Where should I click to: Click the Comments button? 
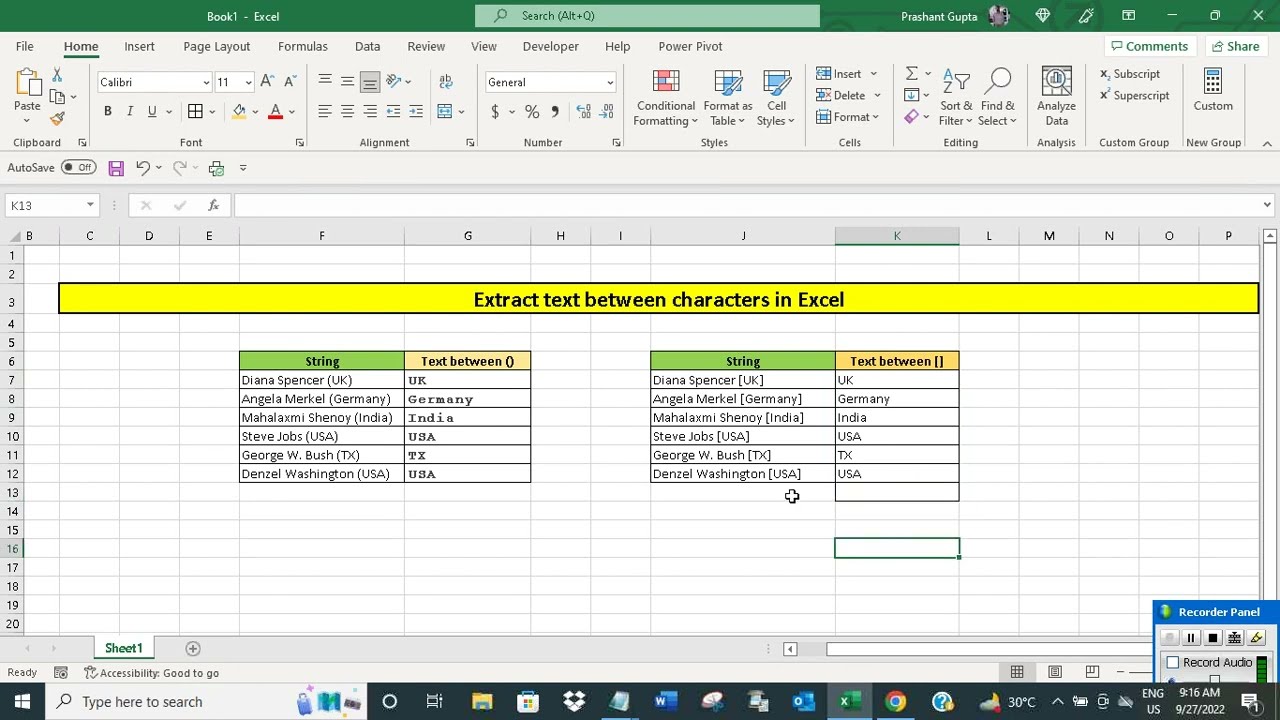[1149, 46]
